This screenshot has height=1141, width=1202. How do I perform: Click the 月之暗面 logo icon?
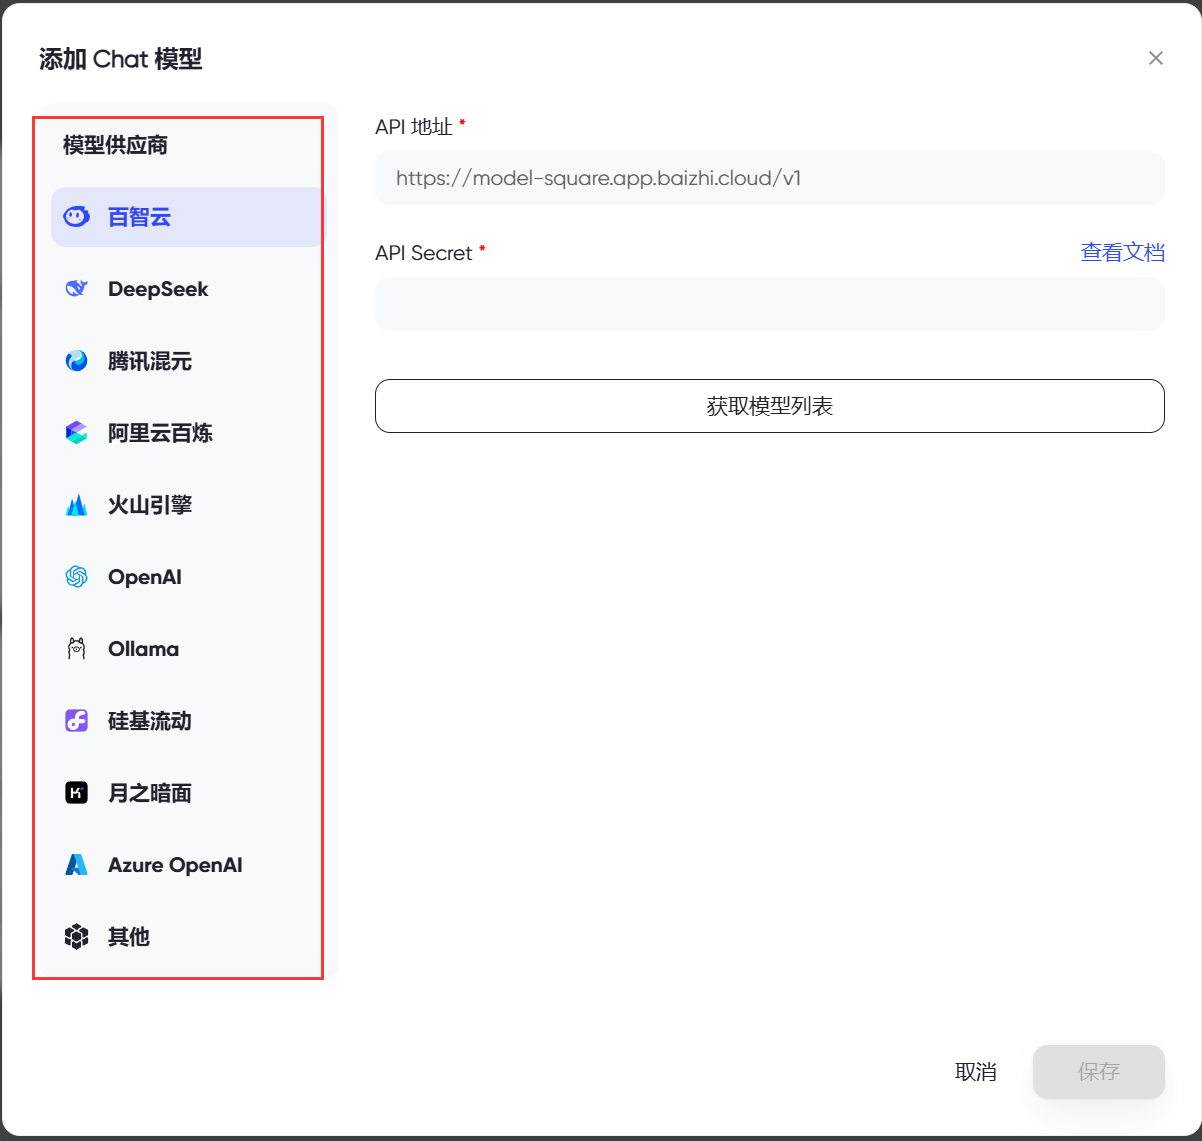pos(77,793)
